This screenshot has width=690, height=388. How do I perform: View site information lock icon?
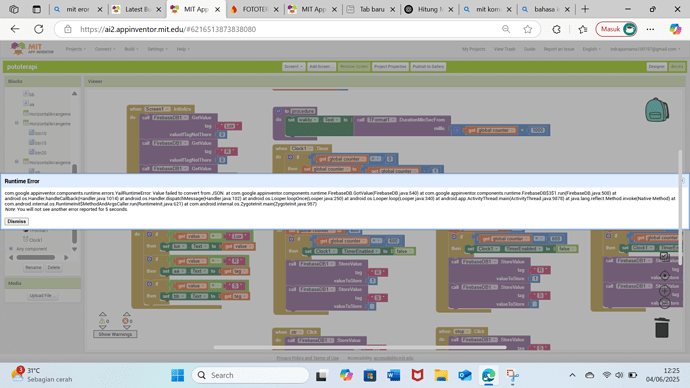68,29
